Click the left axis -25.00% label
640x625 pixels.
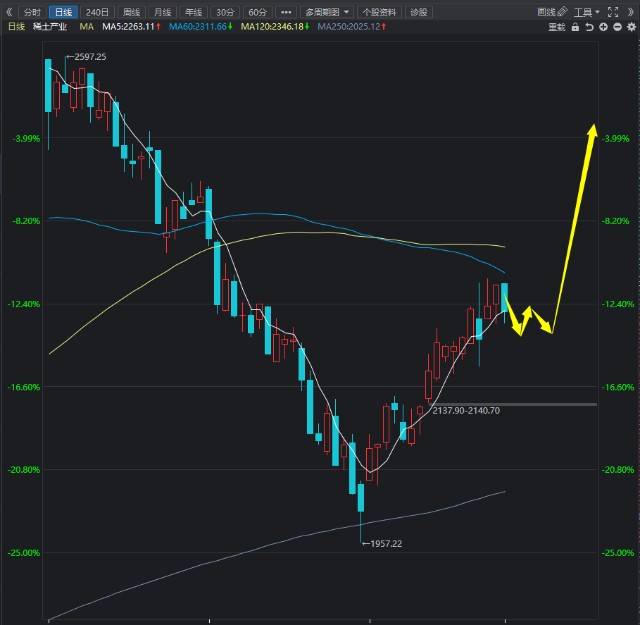point(24,553)
